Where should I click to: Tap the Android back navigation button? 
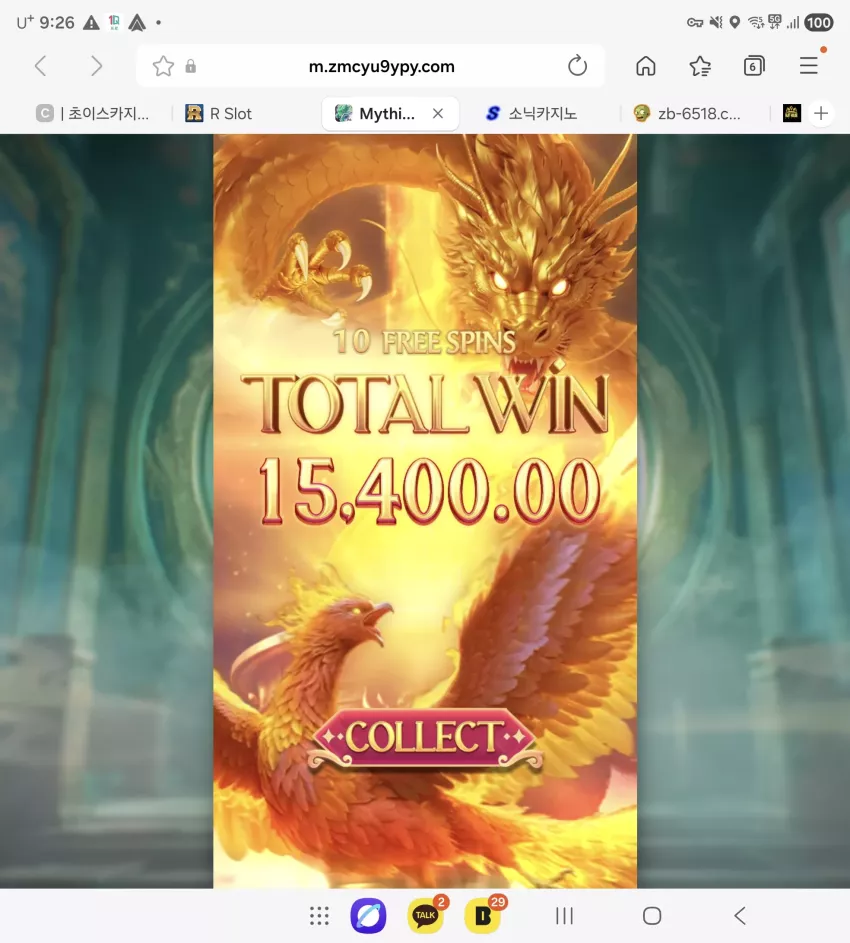click(740, 916)
